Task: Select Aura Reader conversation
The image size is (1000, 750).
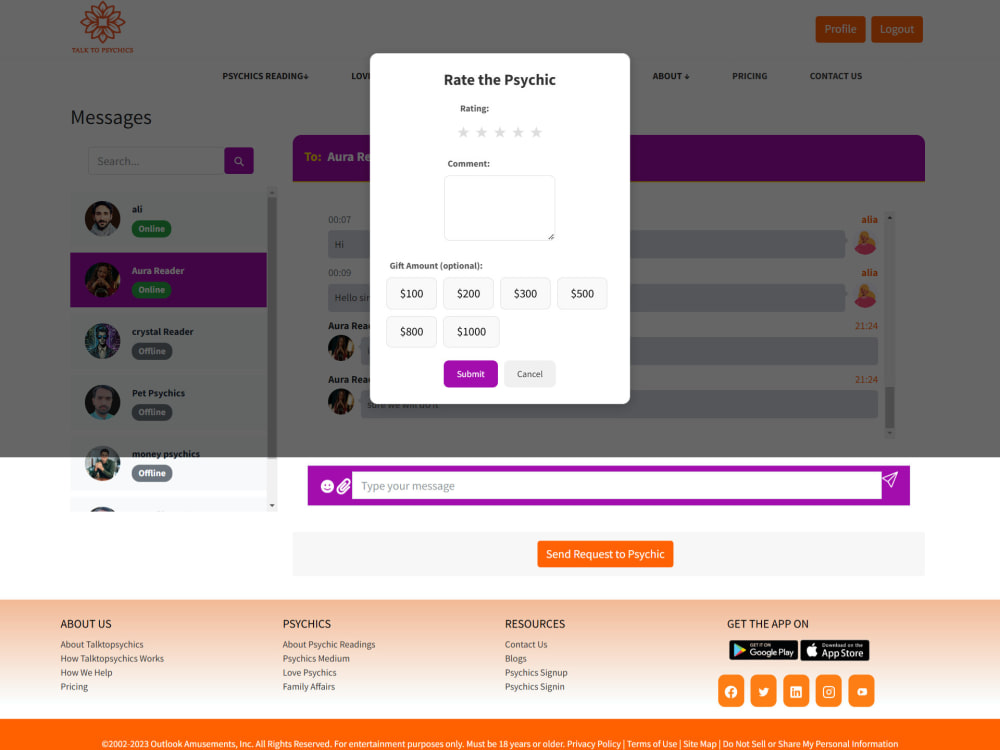Action: coord(168,280)
